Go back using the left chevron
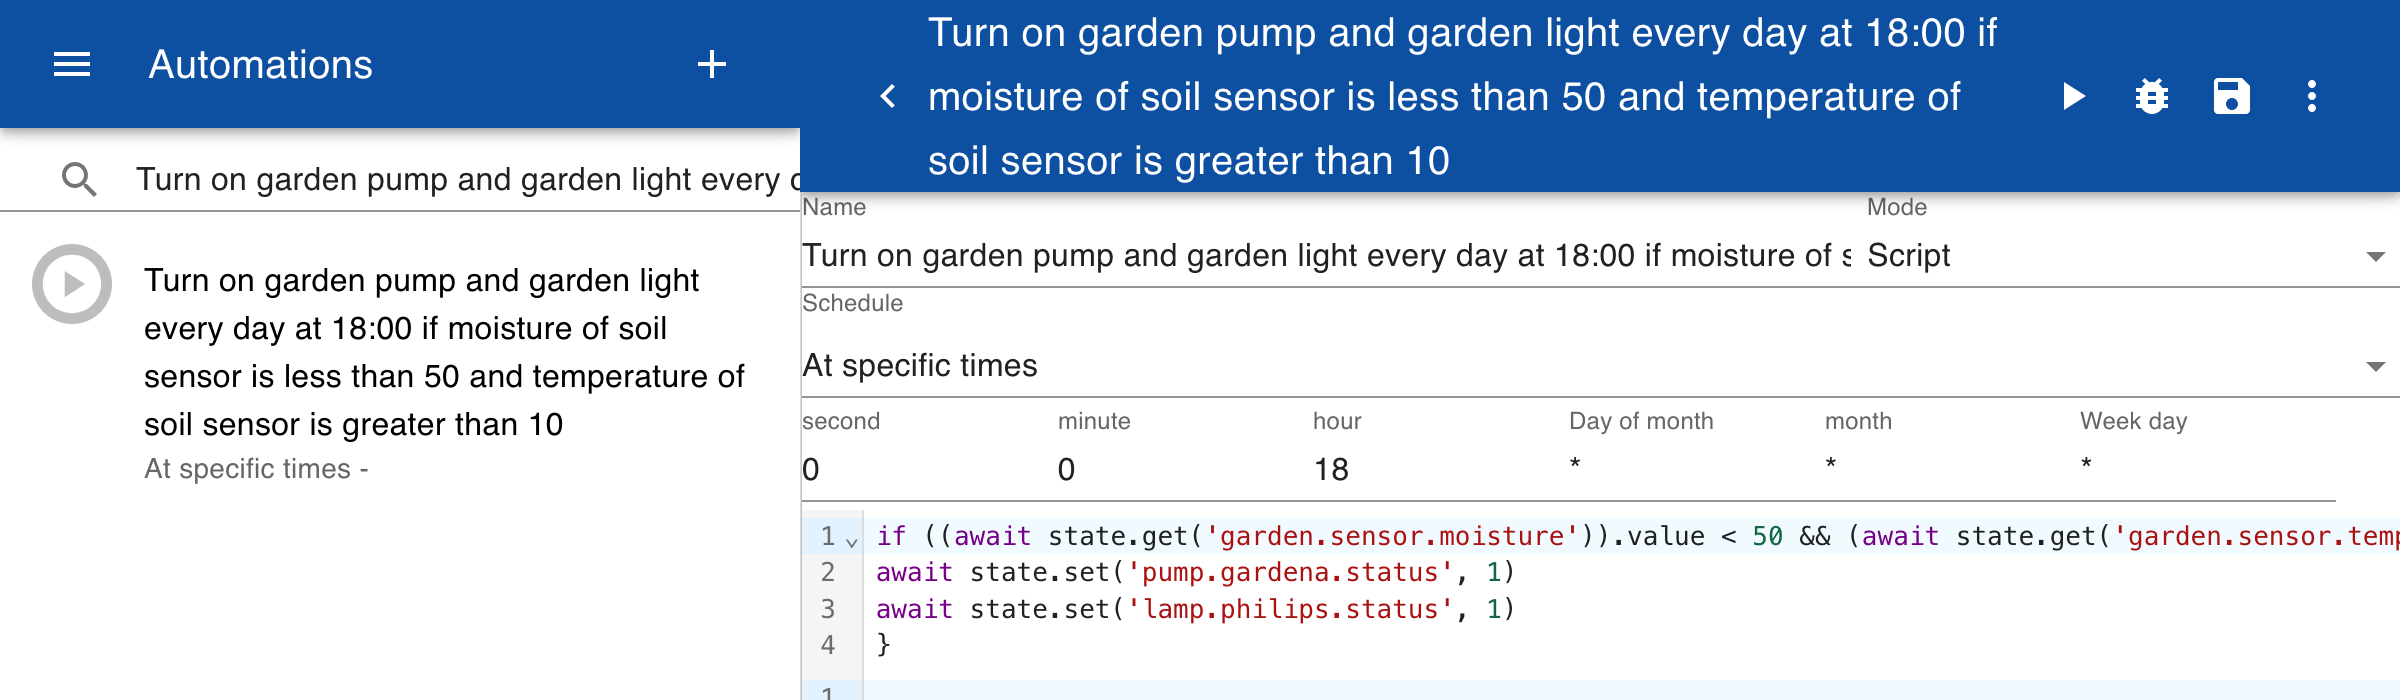Viewport: 2400px width, 700px height. pyautogui.click(x=888, y=97)
